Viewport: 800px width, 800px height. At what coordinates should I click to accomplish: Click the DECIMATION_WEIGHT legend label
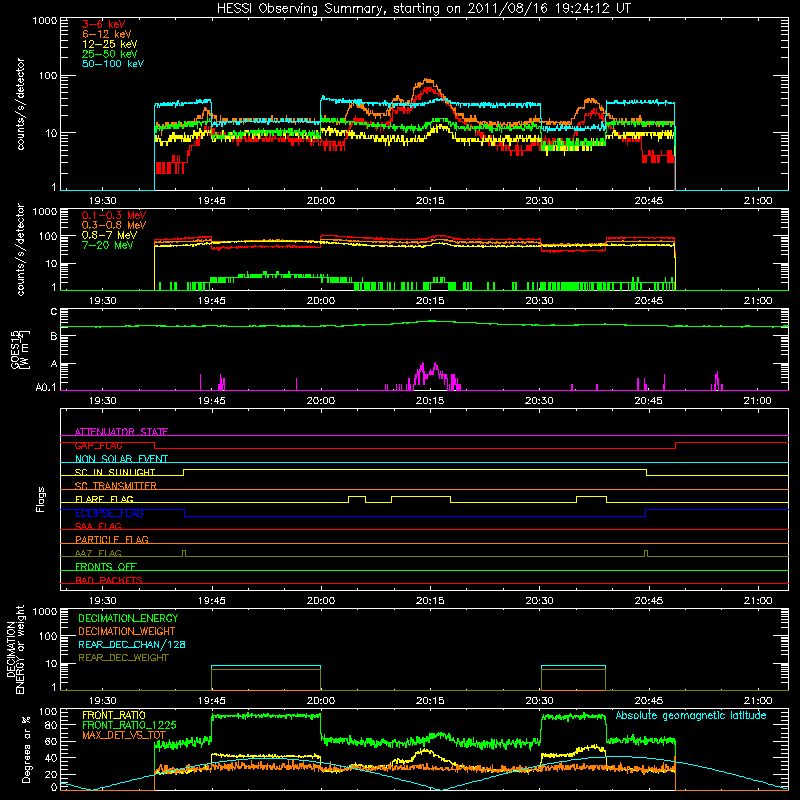[127, 631]
